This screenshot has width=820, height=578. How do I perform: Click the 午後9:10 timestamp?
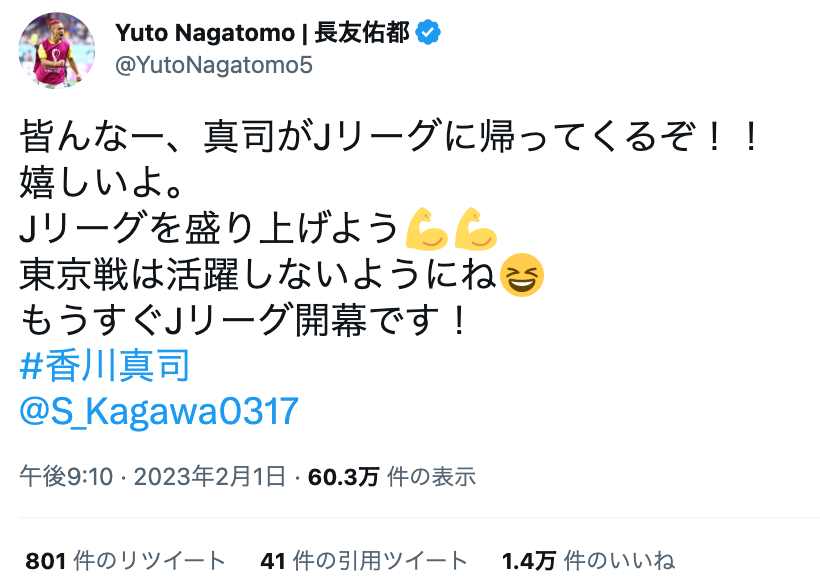(66, 477)
